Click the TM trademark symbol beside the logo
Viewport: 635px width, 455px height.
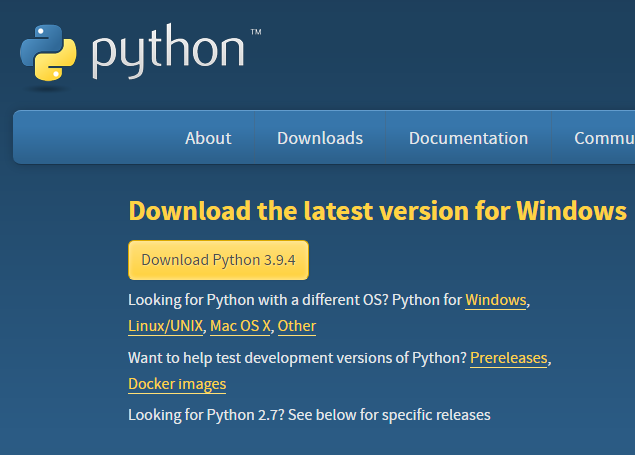(x=256, y=32)
